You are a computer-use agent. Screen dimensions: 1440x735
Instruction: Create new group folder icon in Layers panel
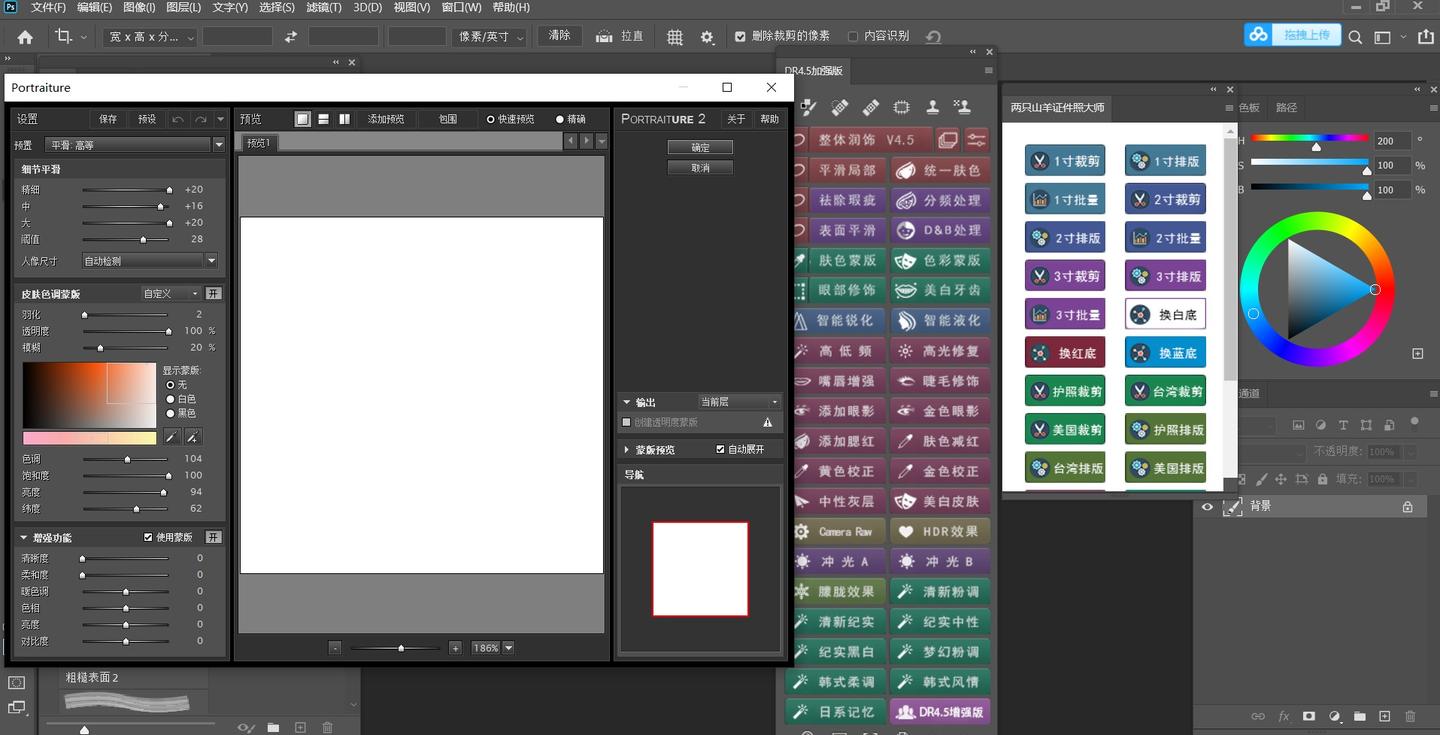(x=1360, y=716)
